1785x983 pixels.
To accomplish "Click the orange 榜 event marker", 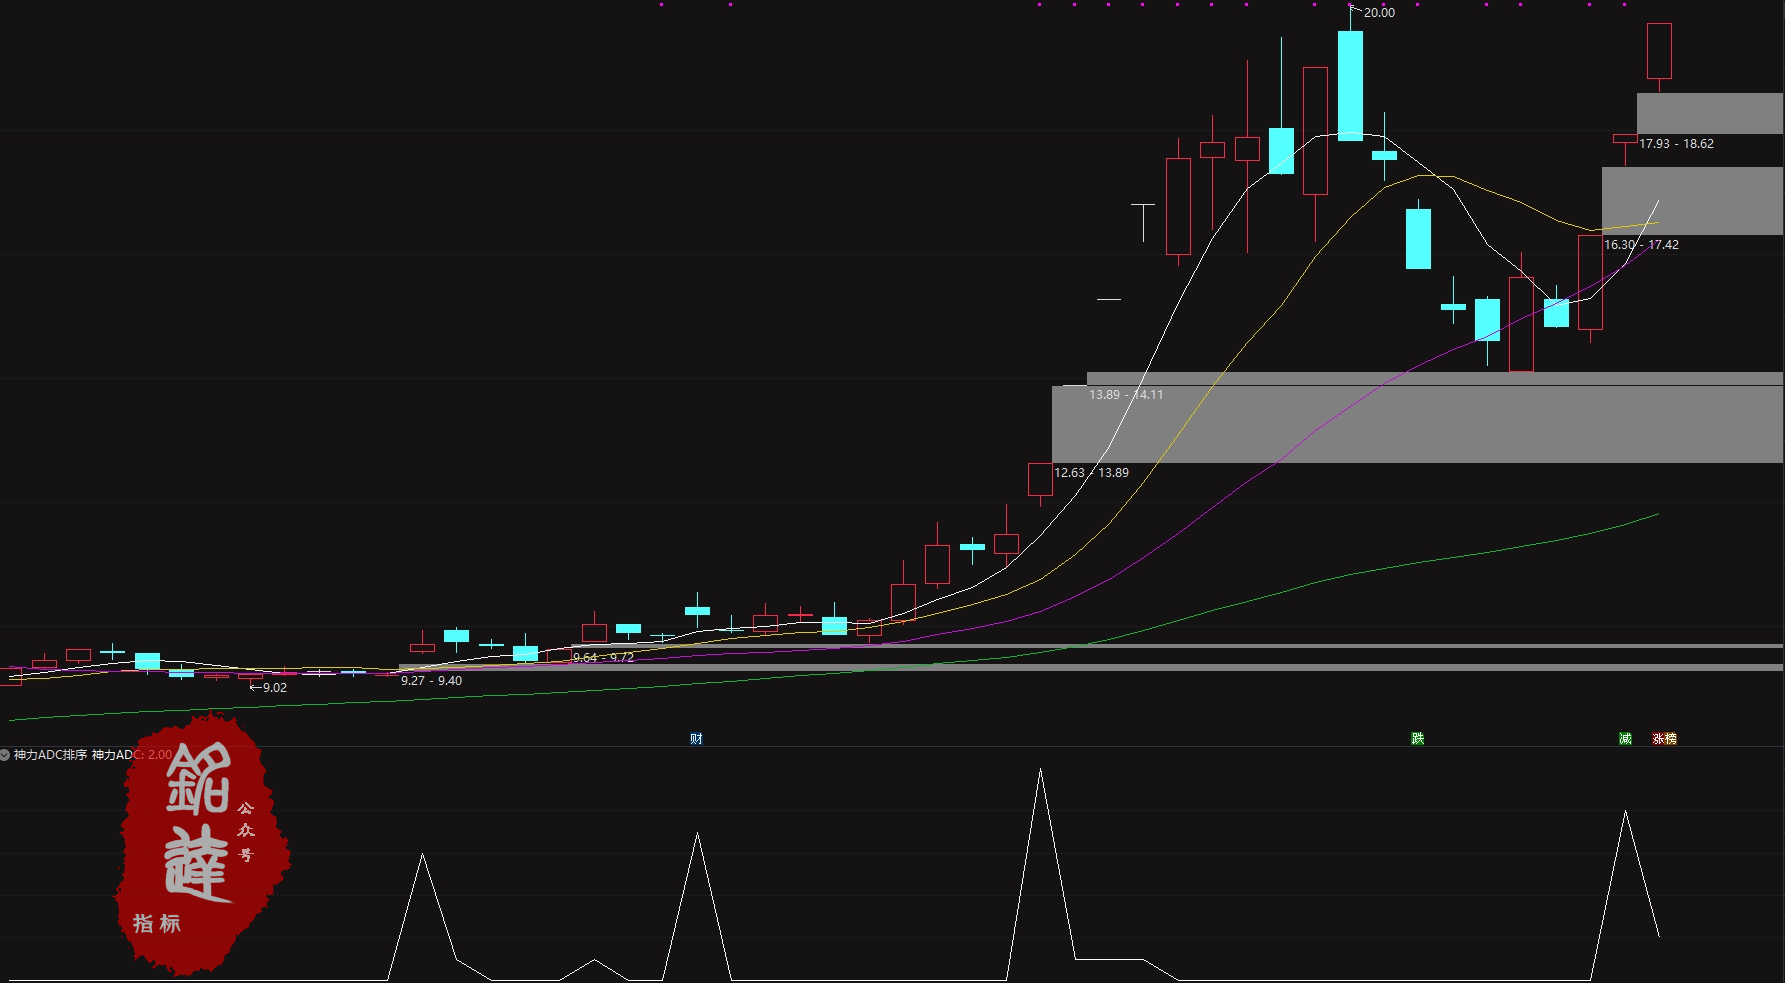I will [1670, 739].
